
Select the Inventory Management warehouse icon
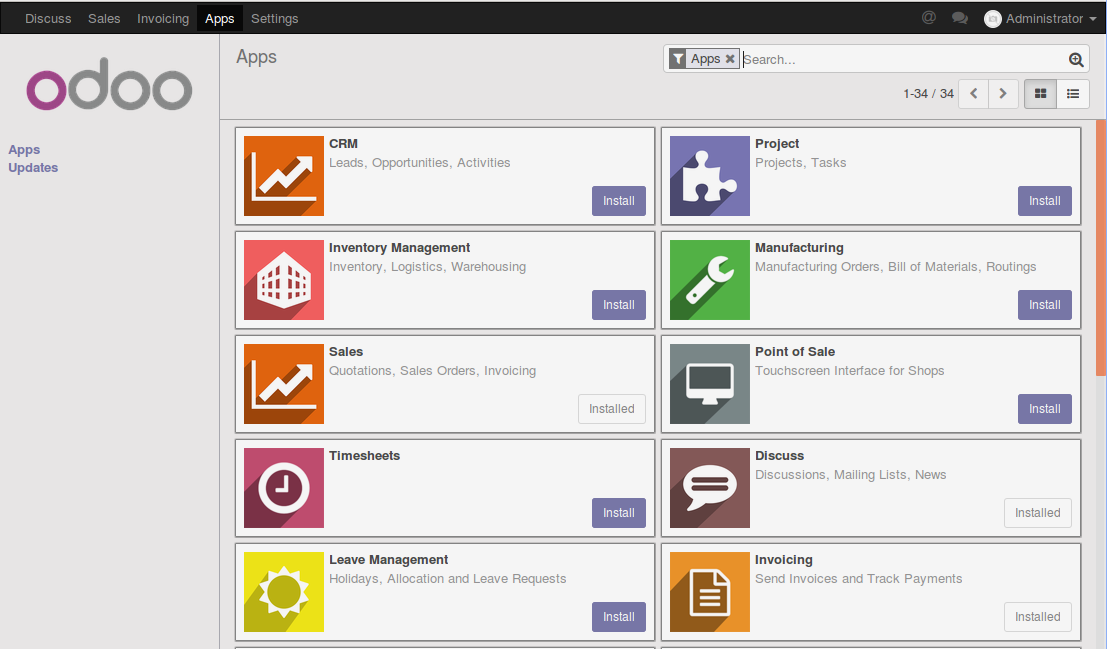tap(284, 280)
